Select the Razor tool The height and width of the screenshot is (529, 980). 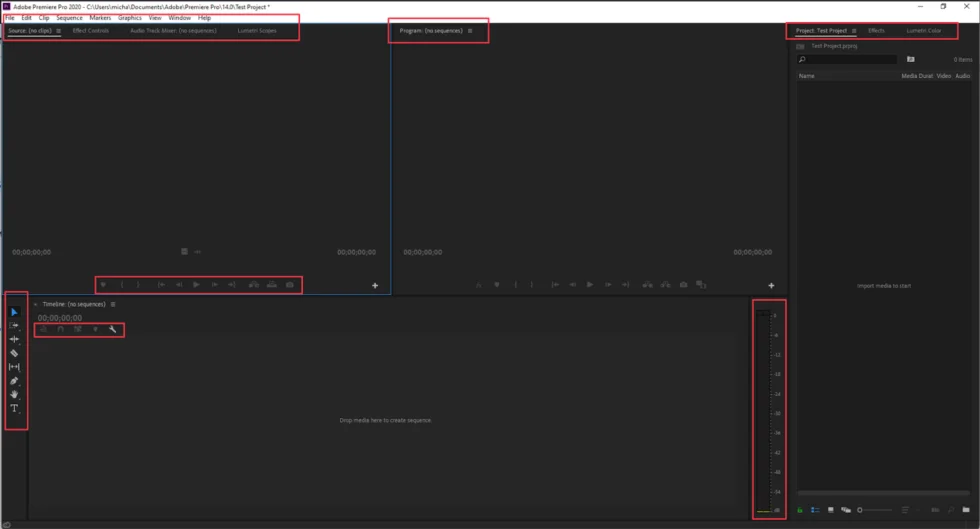[x=14, y=353]
